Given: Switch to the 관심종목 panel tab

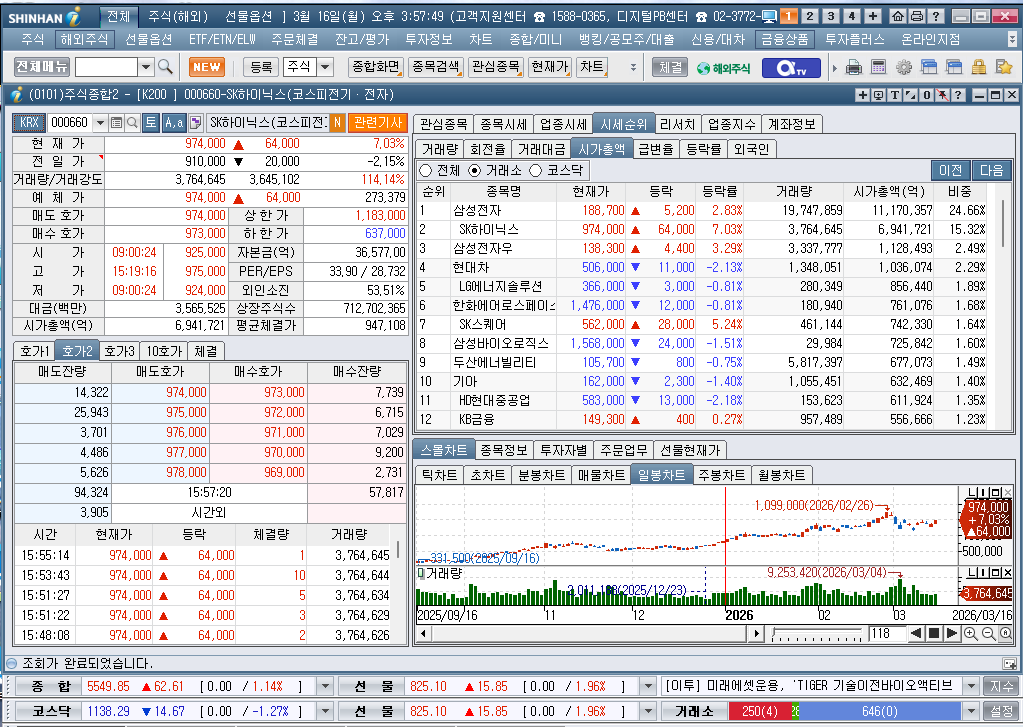Looking at the screenshot, I should (444, 124).
